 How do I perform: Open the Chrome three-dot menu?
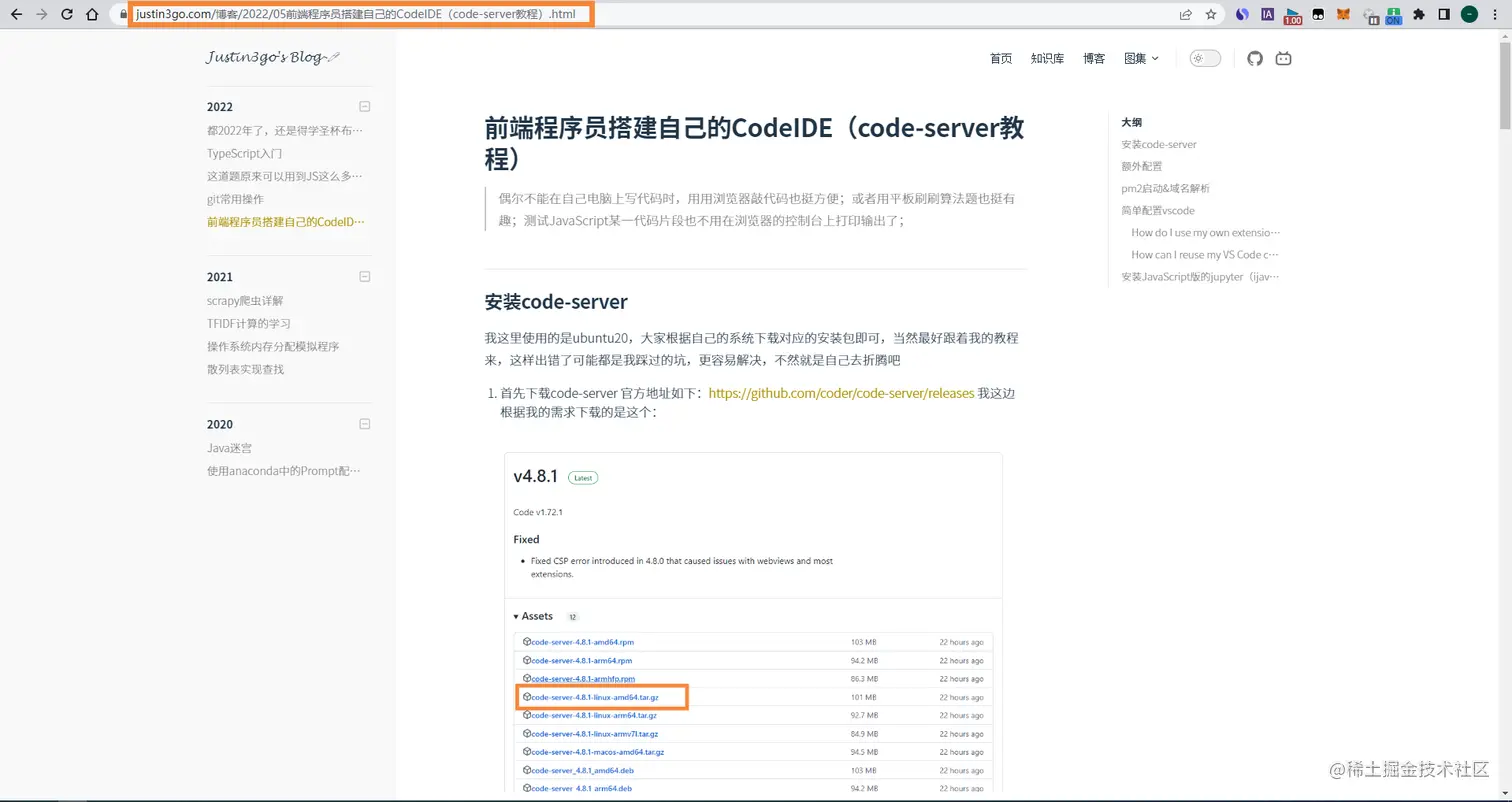point(1495,14)
